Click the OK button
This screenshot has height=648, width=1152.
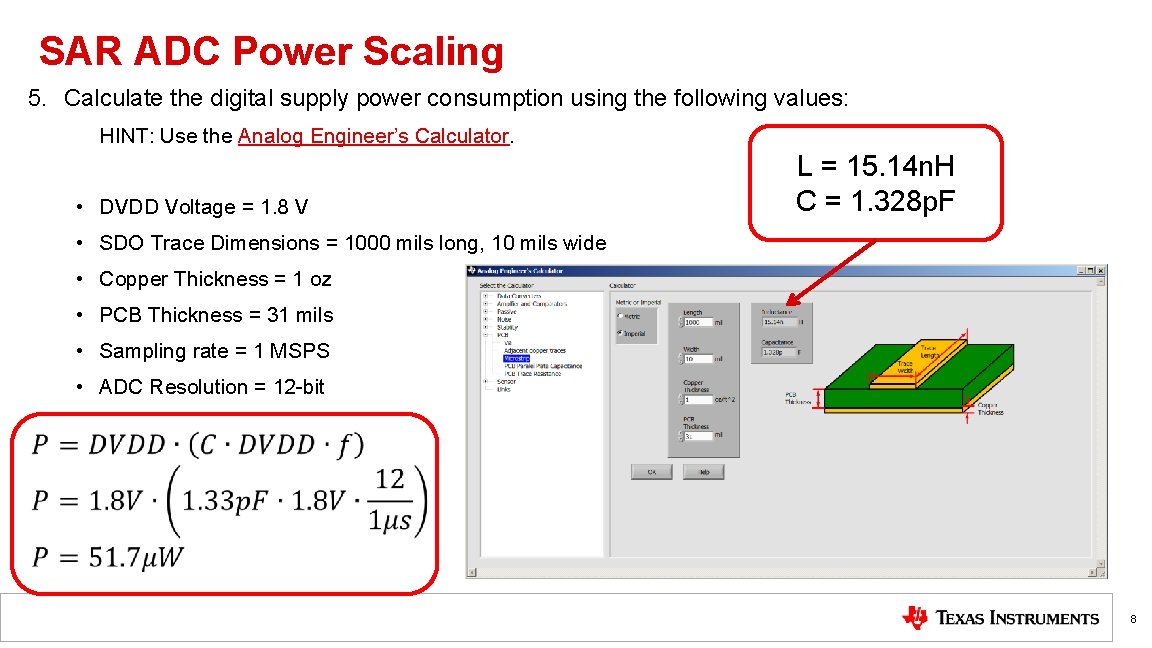(x=652, y=471)
